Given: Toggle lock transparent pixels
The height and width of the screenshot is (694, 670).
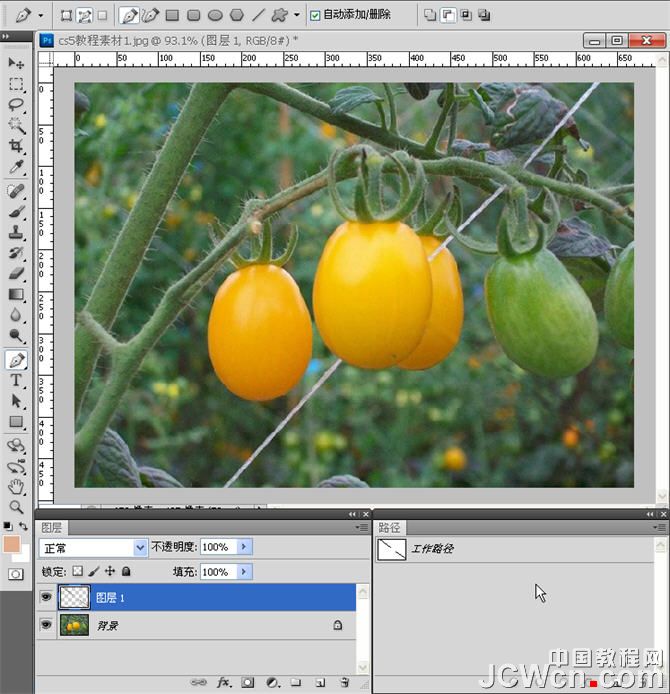Looking at the screenshot, I should pyautogui.click(x=78, y=571).
